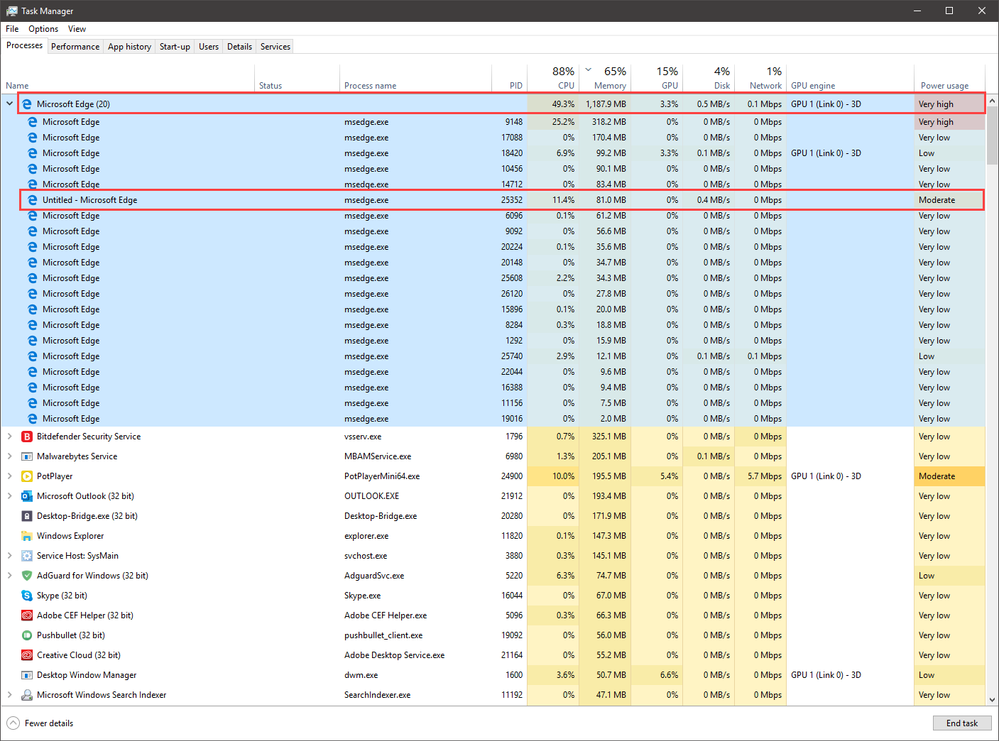
Task: Expand the Microsoft Windows Search Indexer row
Action: coord(10,694)
